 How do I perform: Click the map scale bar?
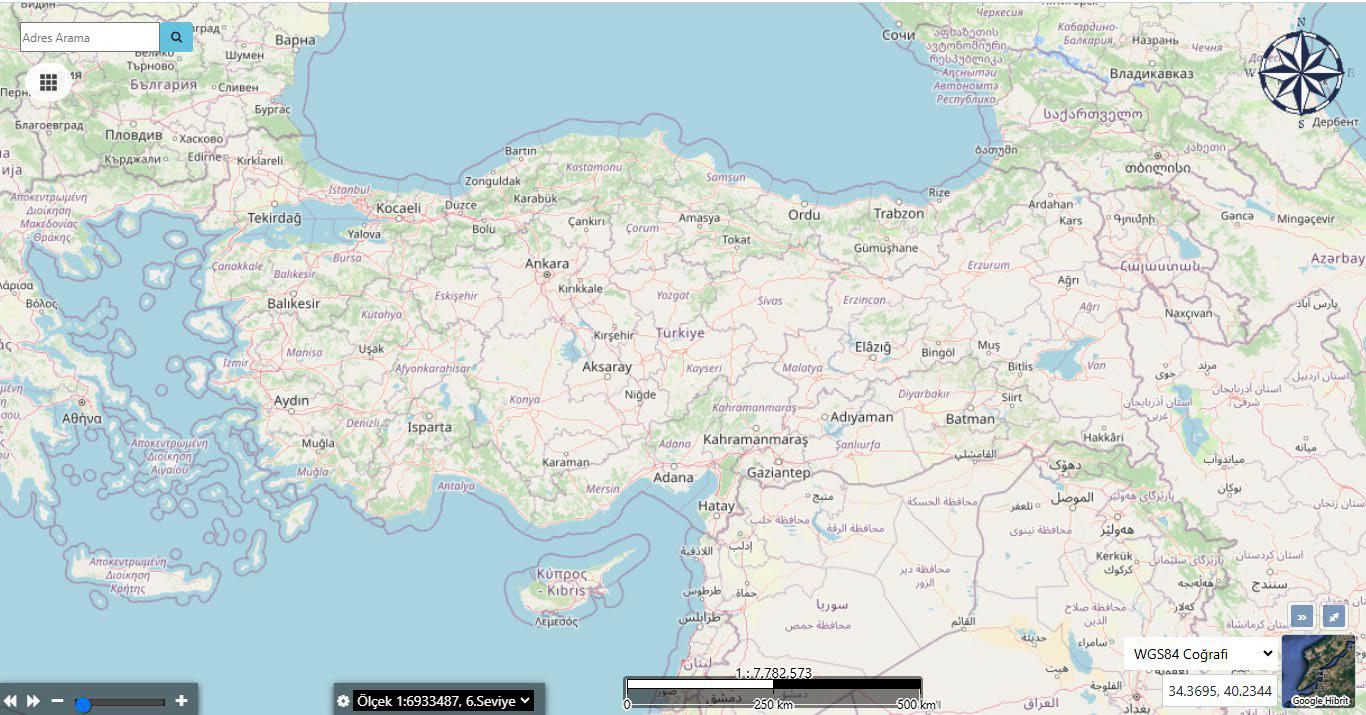click(773, 688)
